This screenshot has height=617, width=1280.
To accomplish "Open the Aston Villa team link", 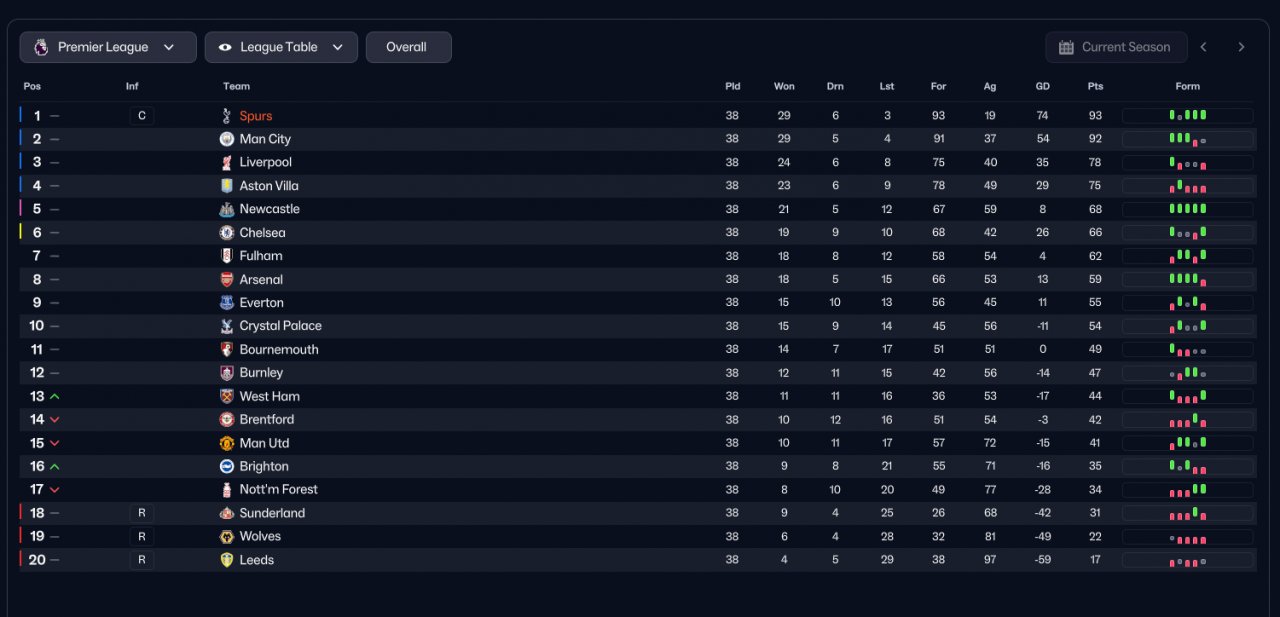I will click(x=269, y=186).
